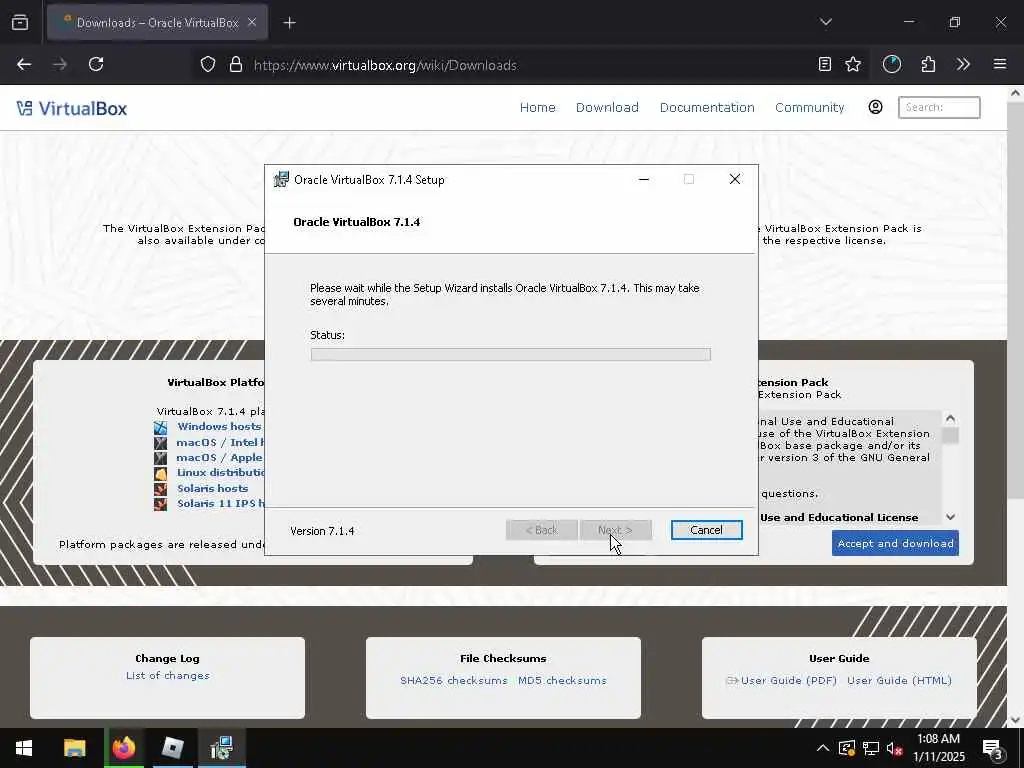Select the VirtualBox installer taskbar icon
Screen dimensions: 1024x768
(221, 748)
